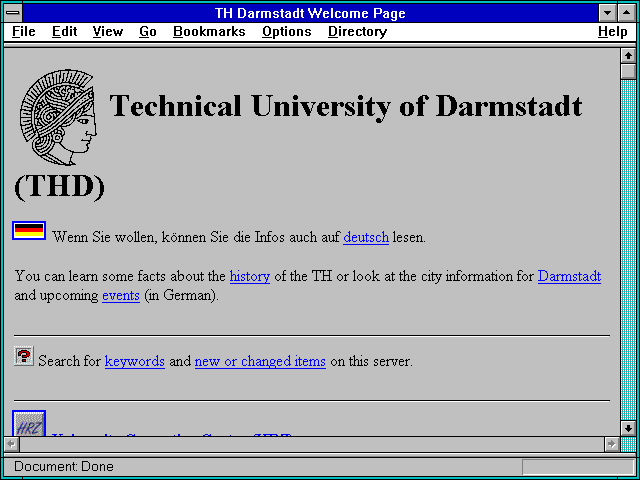Click the progress bar in the status bar
This screenshot has width=640, height=480.
[x=578, y=467]
